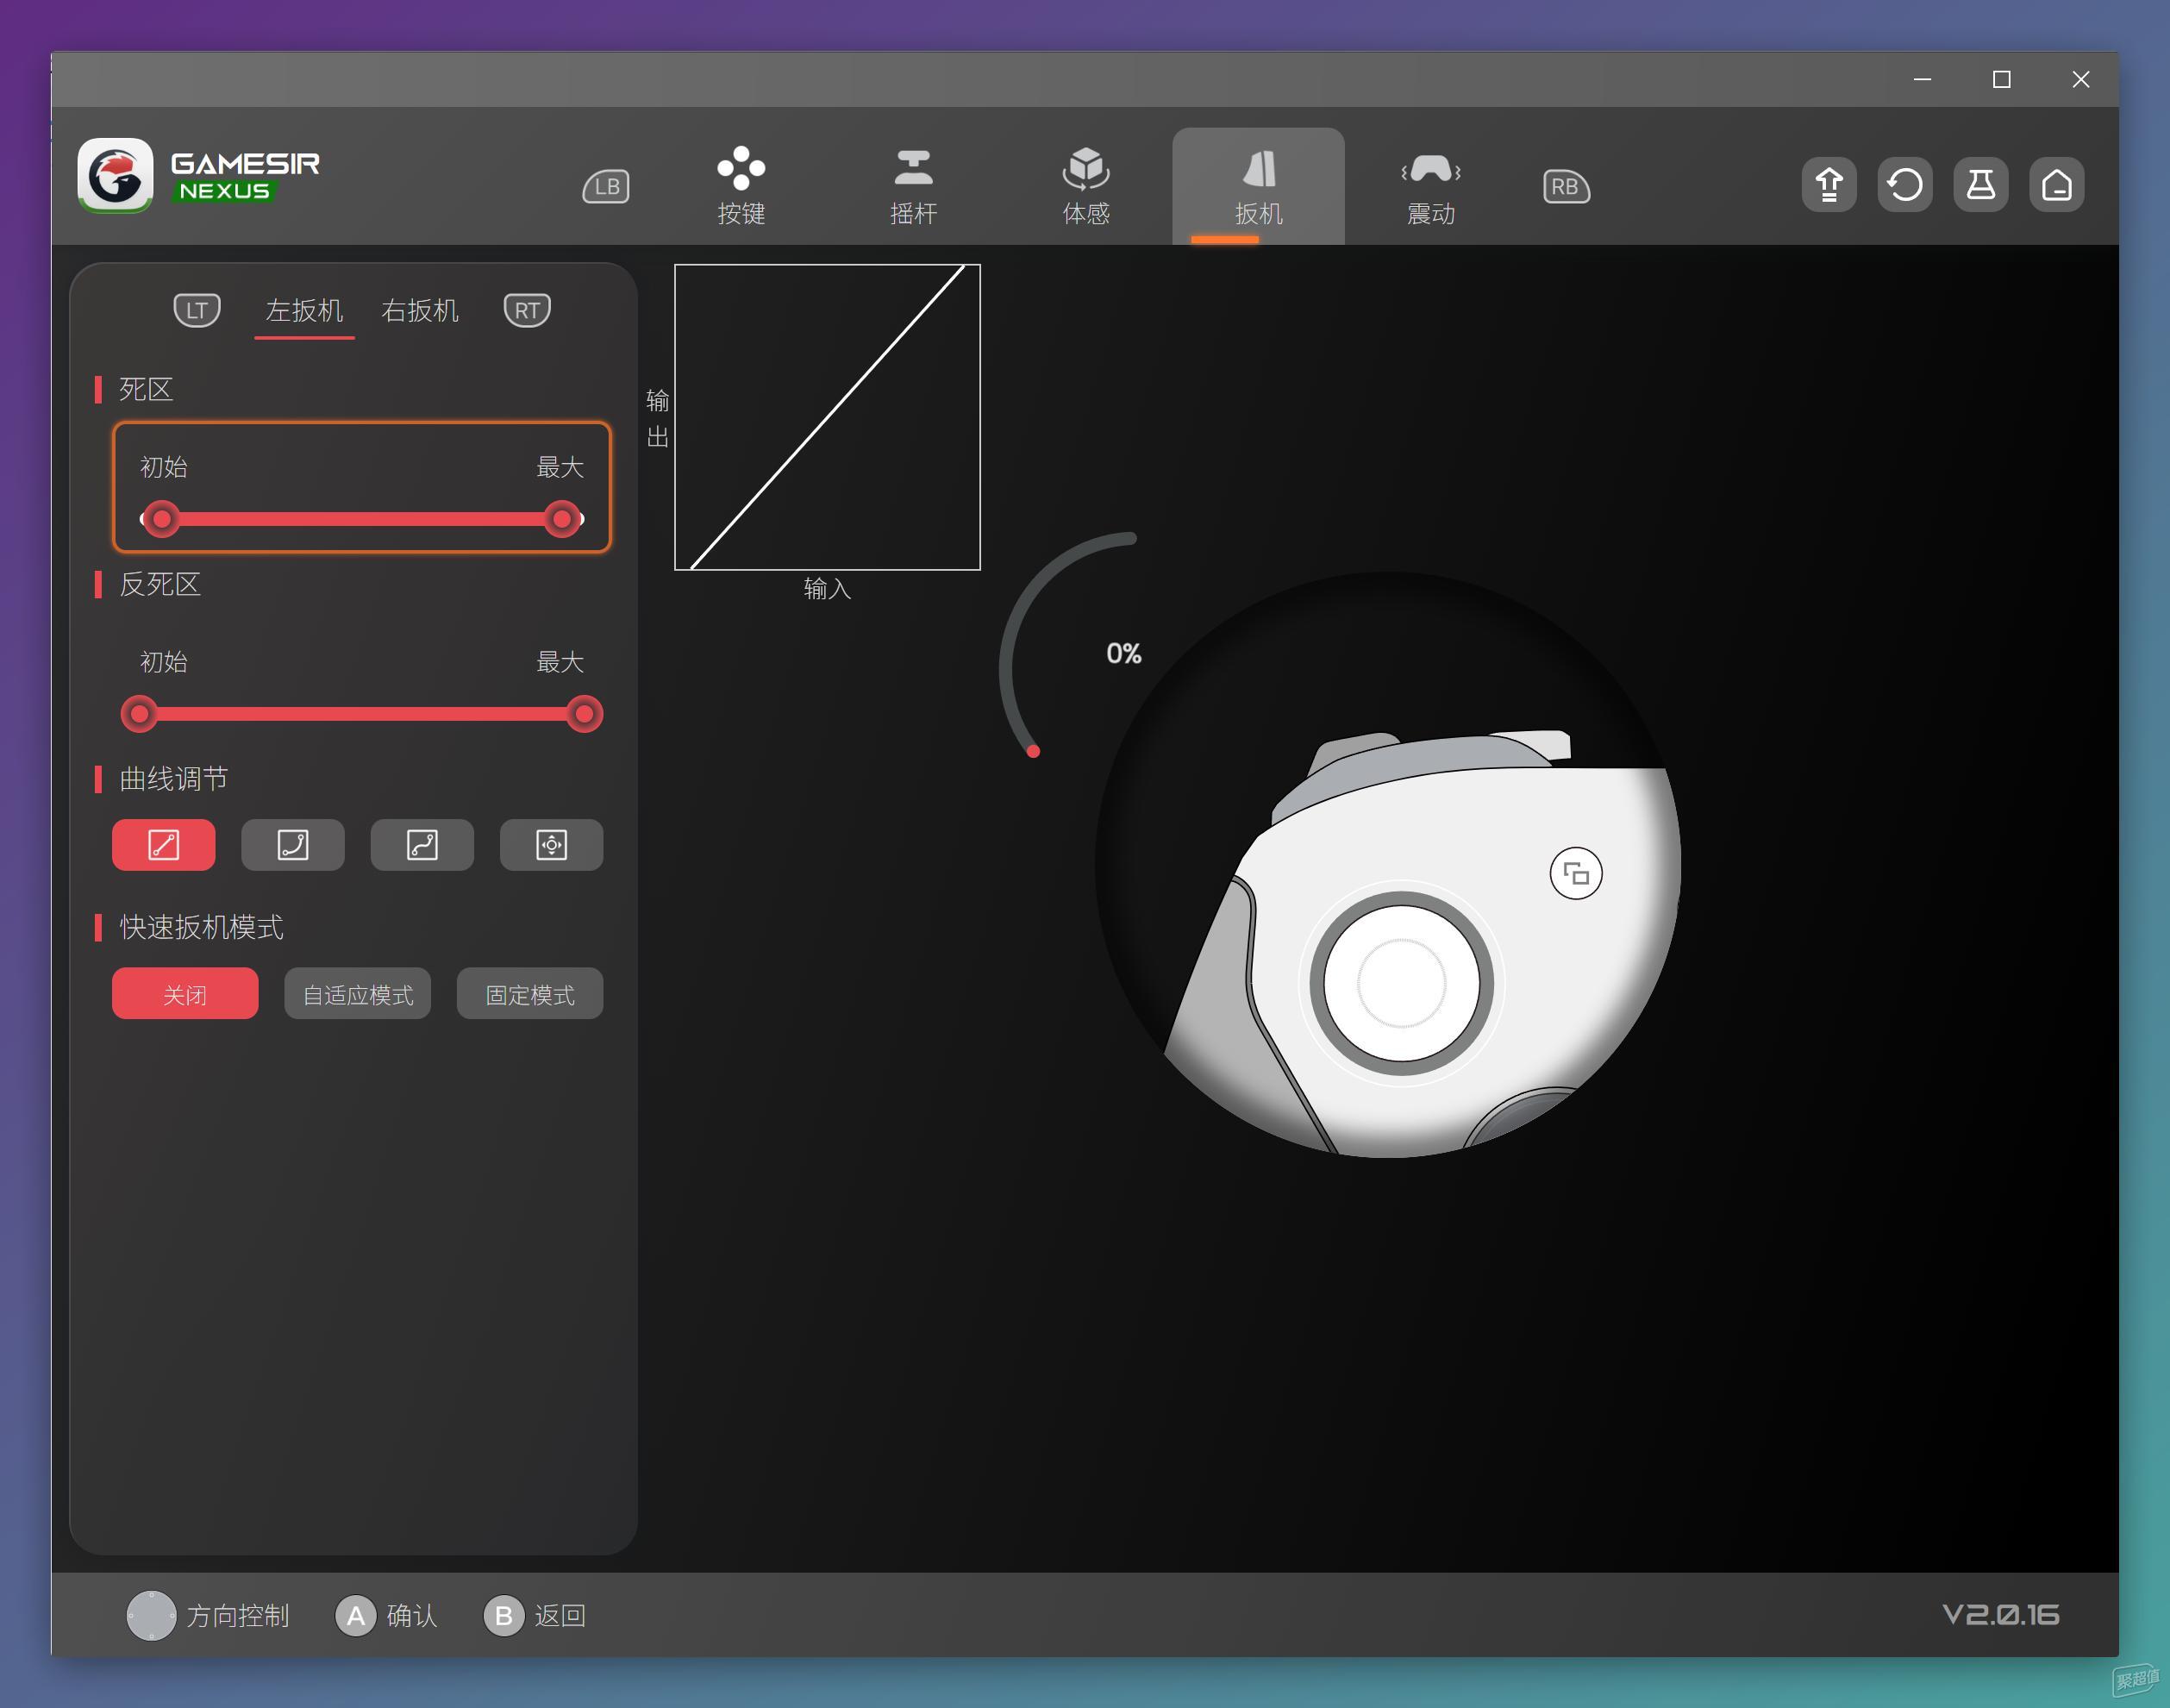The image size is (2170, 1708).
Task: Click the 方向控制 direction control hint
Action: 208,1616
